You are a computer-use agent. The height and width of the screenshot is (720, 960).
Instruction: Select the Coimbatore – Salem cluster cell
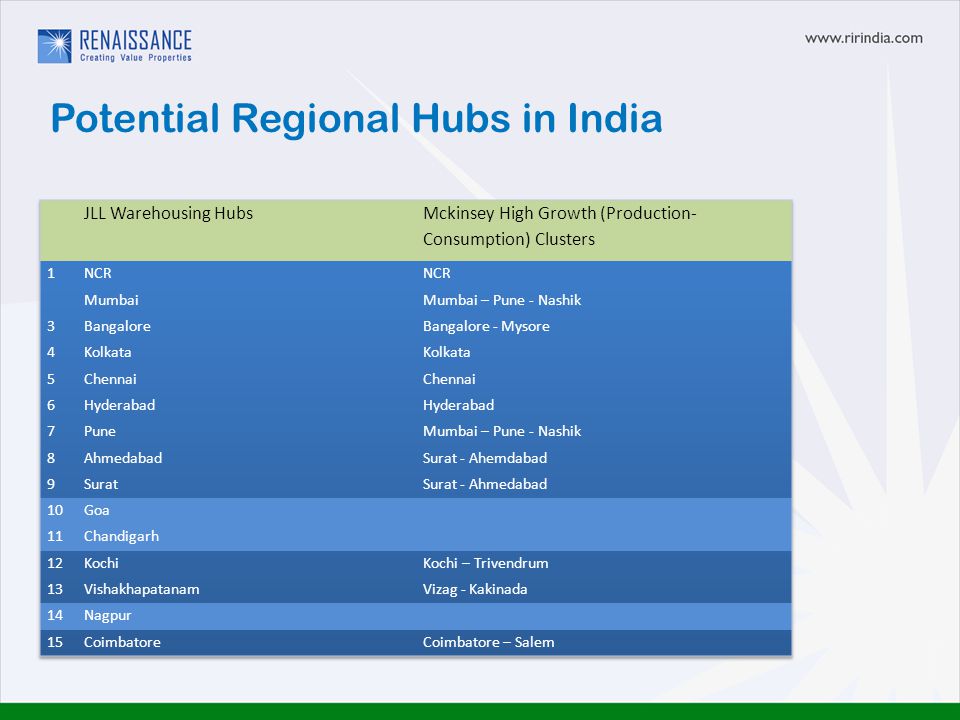coord(489,642)
